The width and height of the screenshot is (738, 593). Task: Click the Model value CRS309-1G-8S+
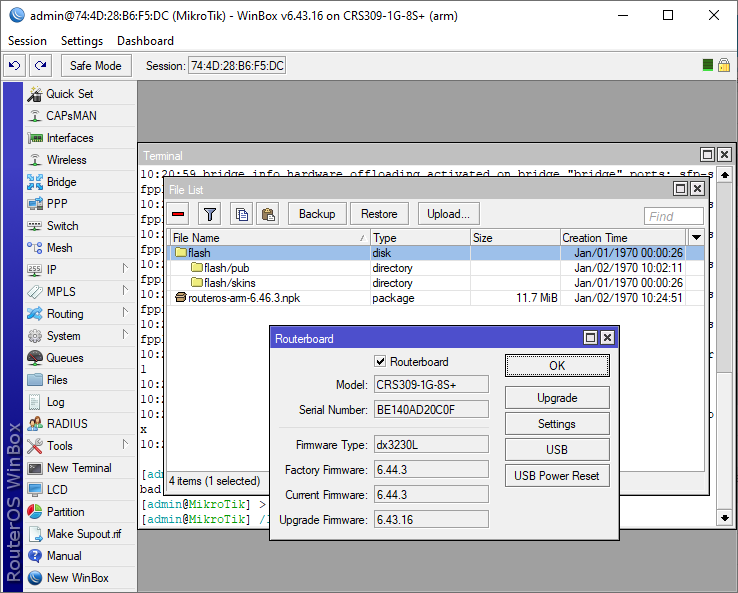(x=431, y=385)
